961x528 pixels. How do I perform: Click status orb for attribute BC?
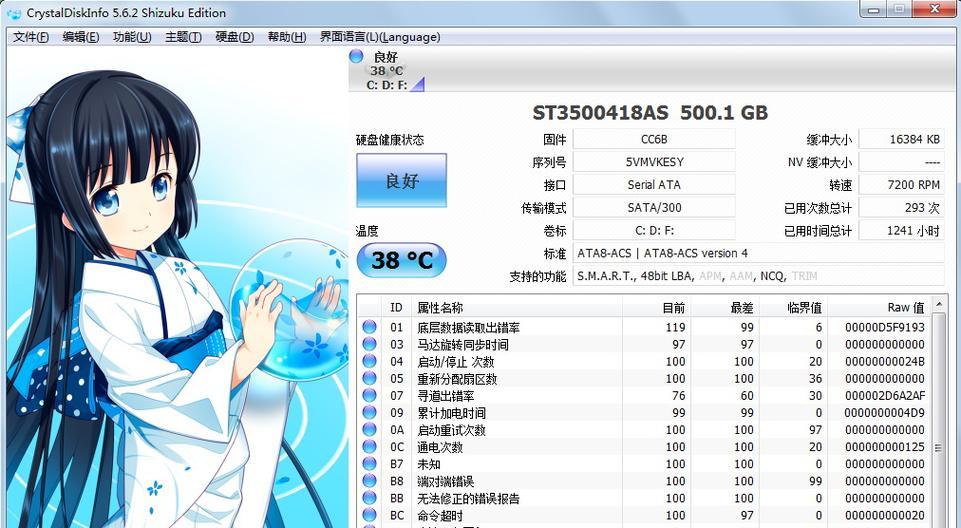[x=369, y=516]
